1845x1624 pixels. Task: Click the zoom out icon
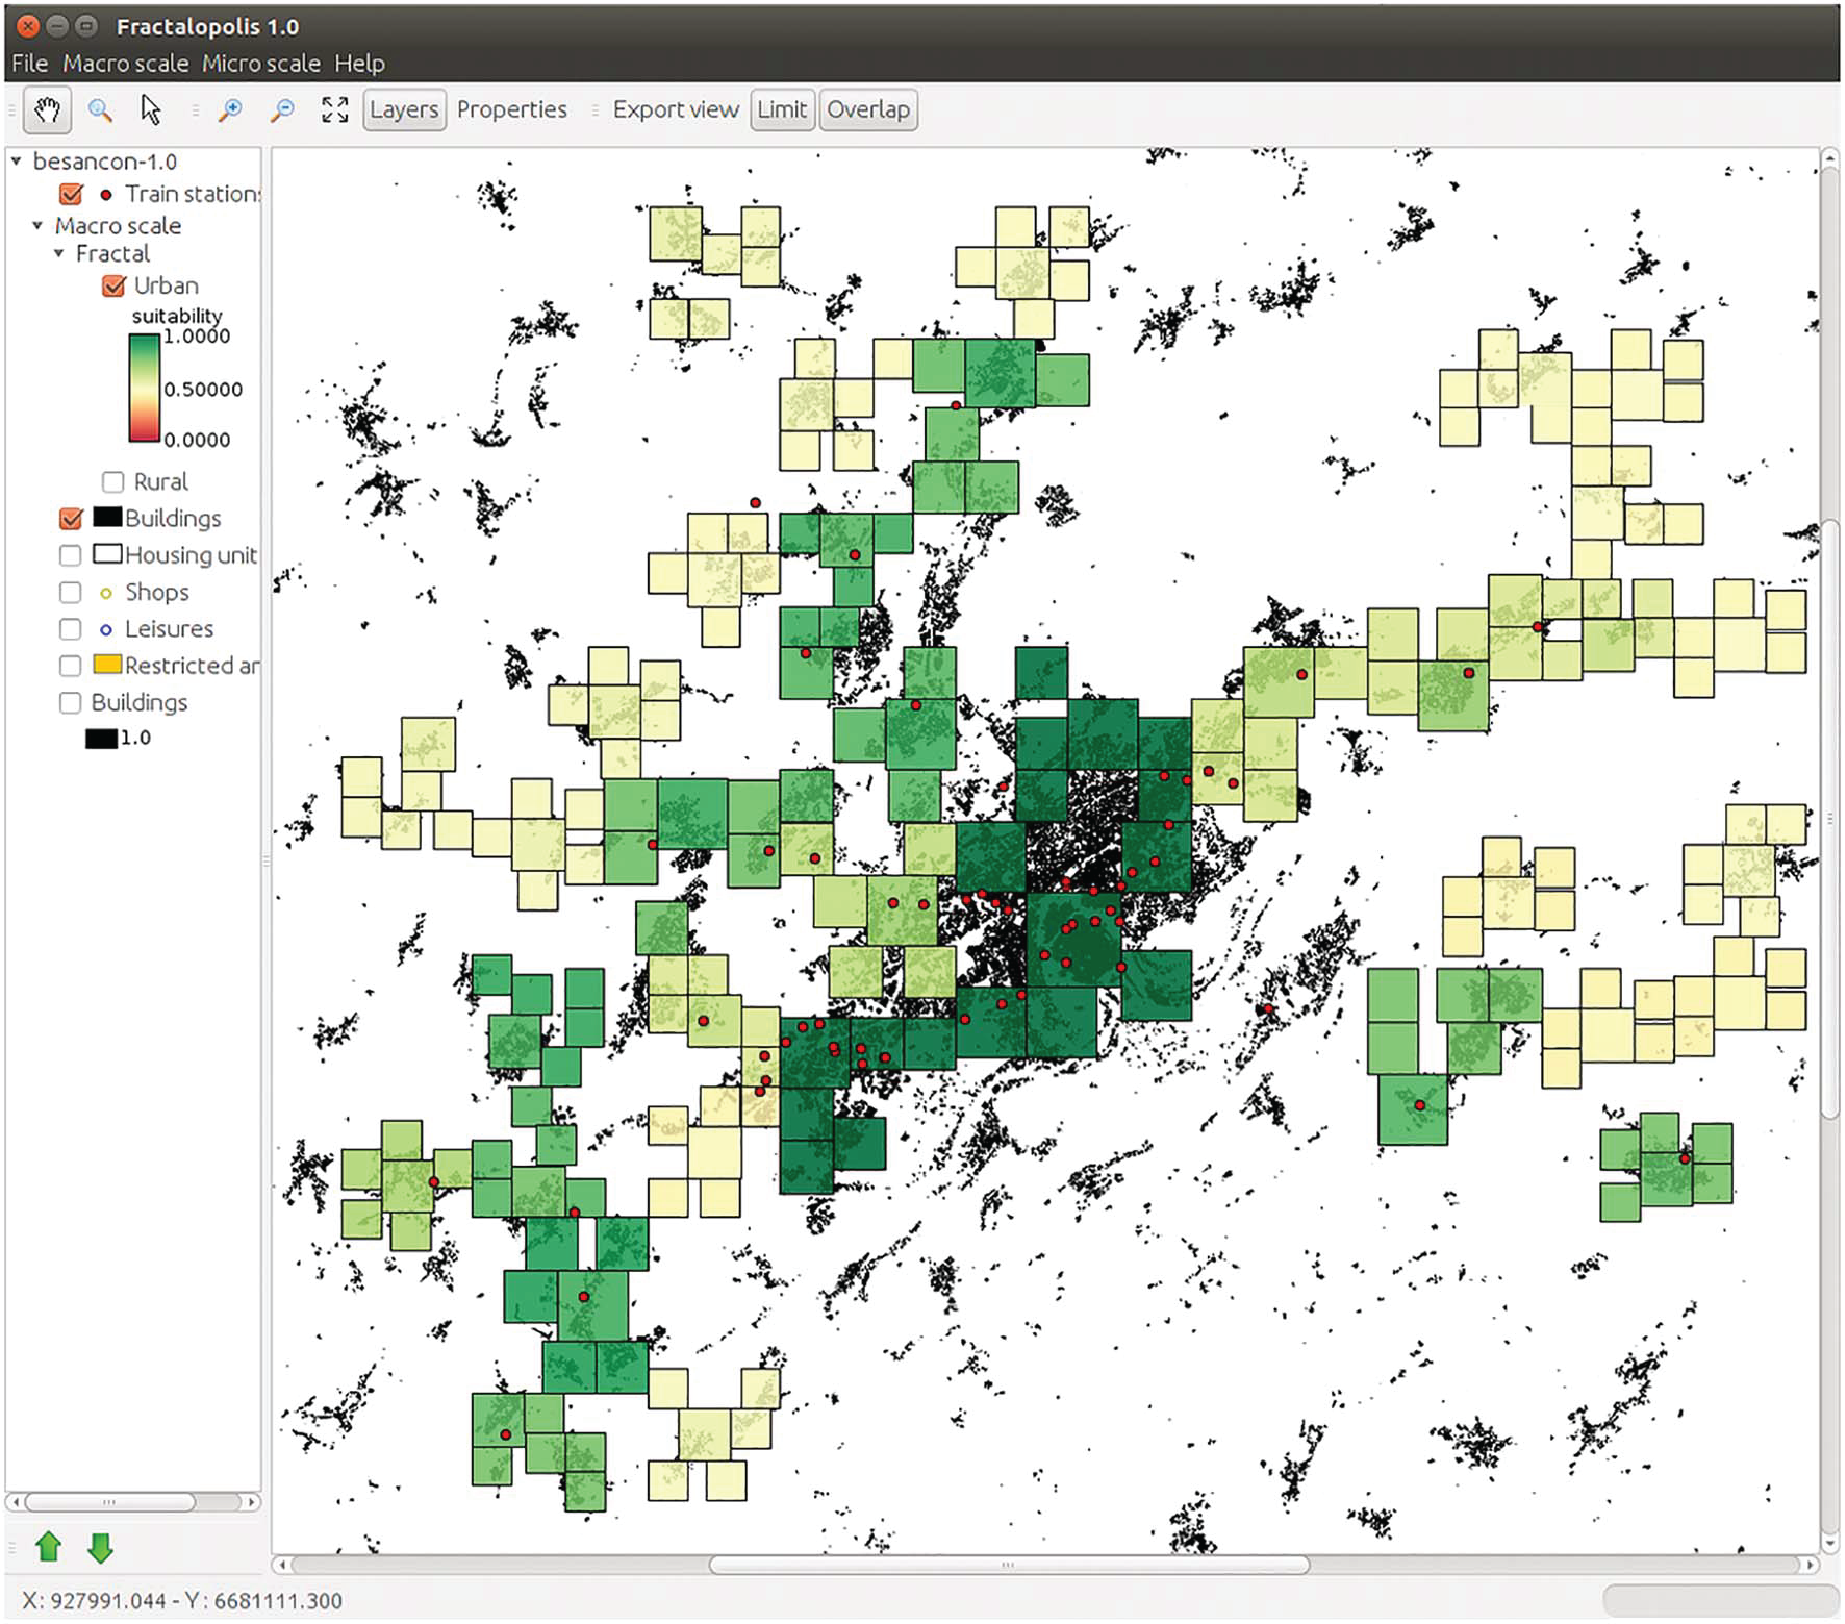click(x=283, y=110)
